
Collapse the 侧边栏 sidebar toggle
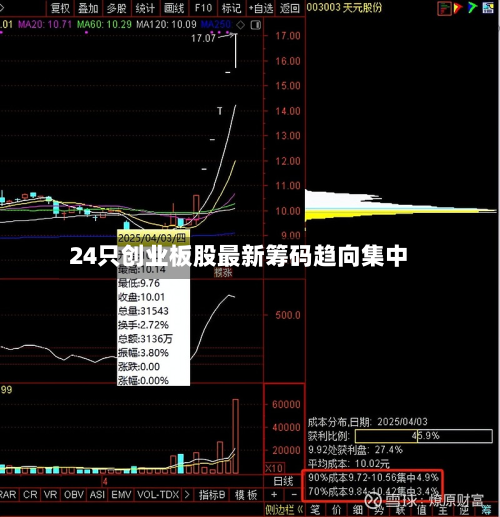pyautogui.click(x=284, y=509)
